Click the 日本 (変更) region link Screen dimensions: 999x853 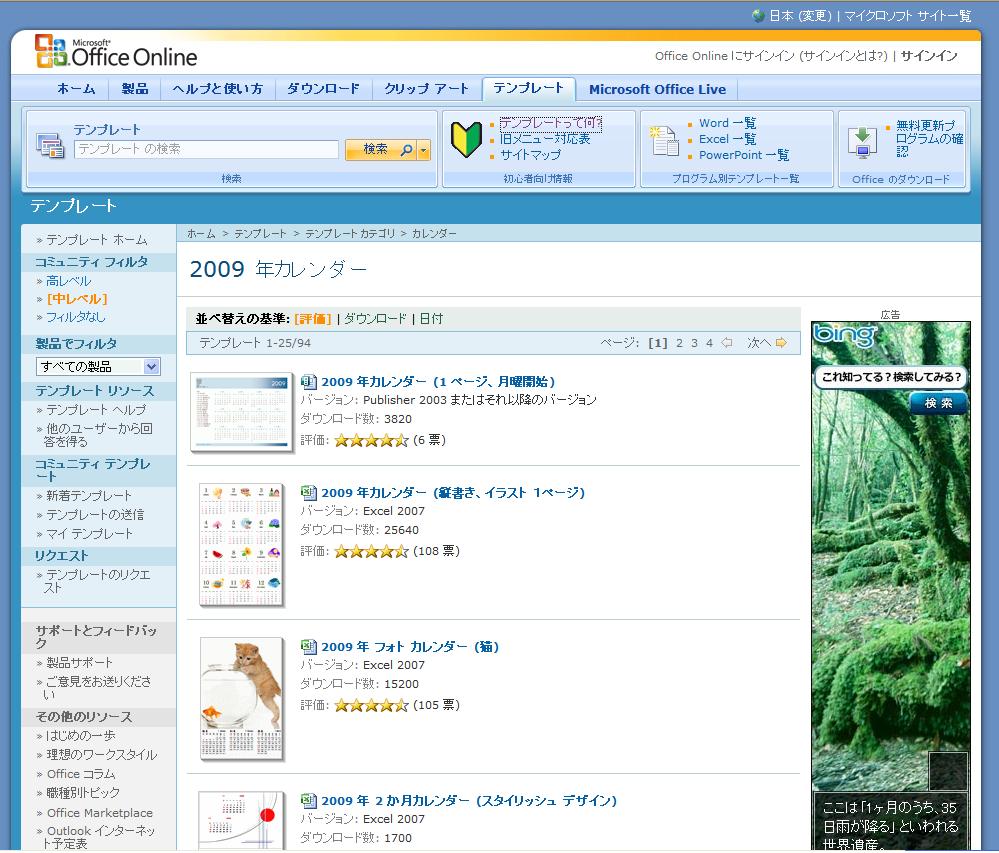pyautogui.click(x=800, y=15)
